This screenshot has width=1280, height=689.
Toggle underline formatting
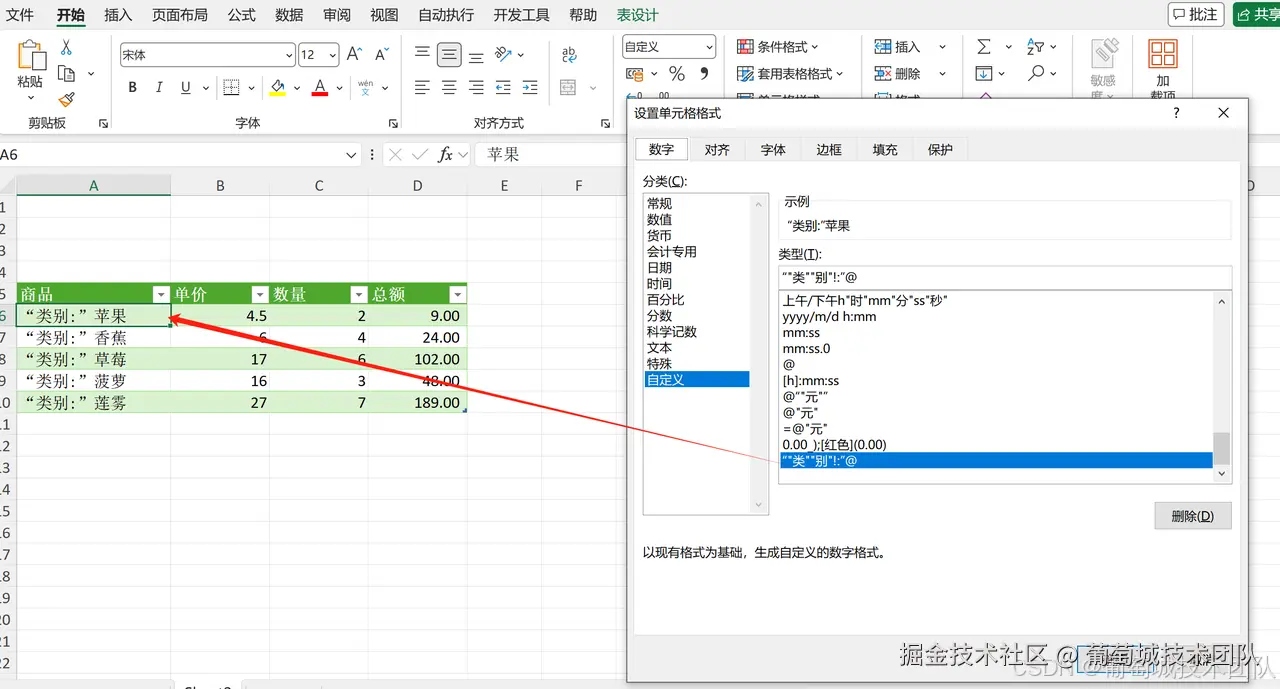click(x=186, y=87)
